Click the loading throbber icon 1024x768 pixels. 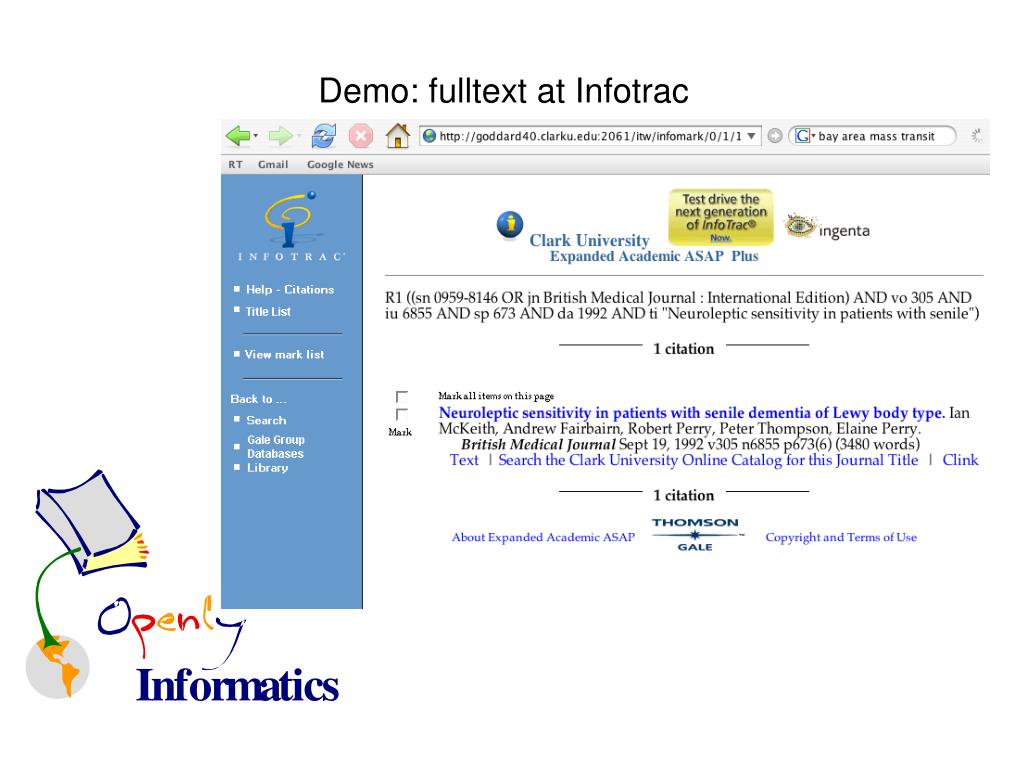coord(977,136)
